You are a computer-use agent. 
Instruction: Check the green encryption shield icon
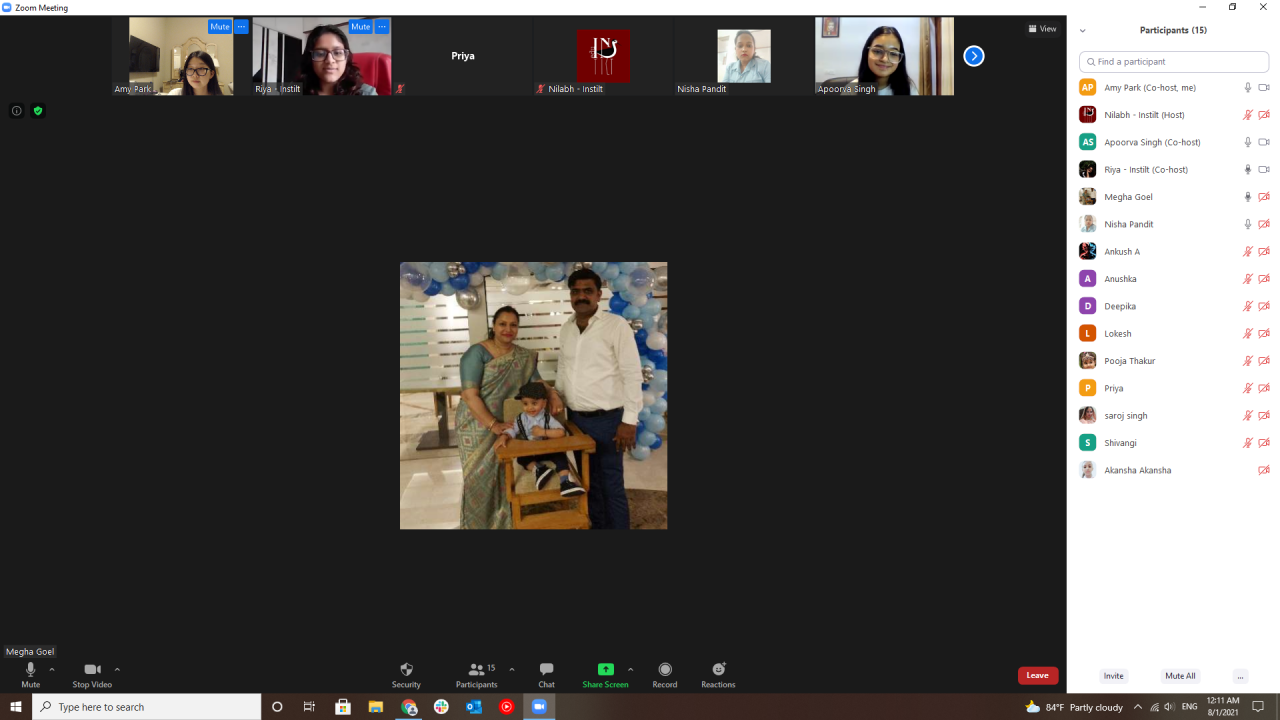[38, 111]
